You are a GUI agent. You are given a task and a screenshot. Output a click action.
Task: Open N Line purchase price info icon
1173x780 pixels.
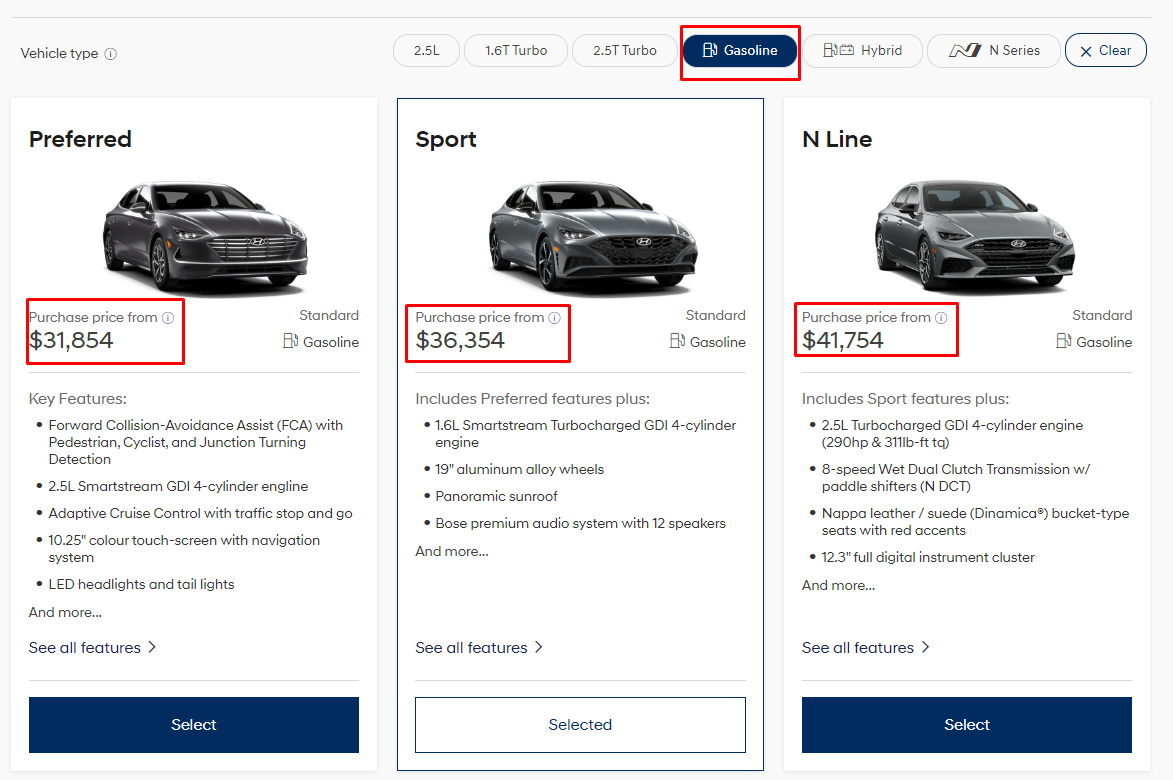click(x=941, y=318)
